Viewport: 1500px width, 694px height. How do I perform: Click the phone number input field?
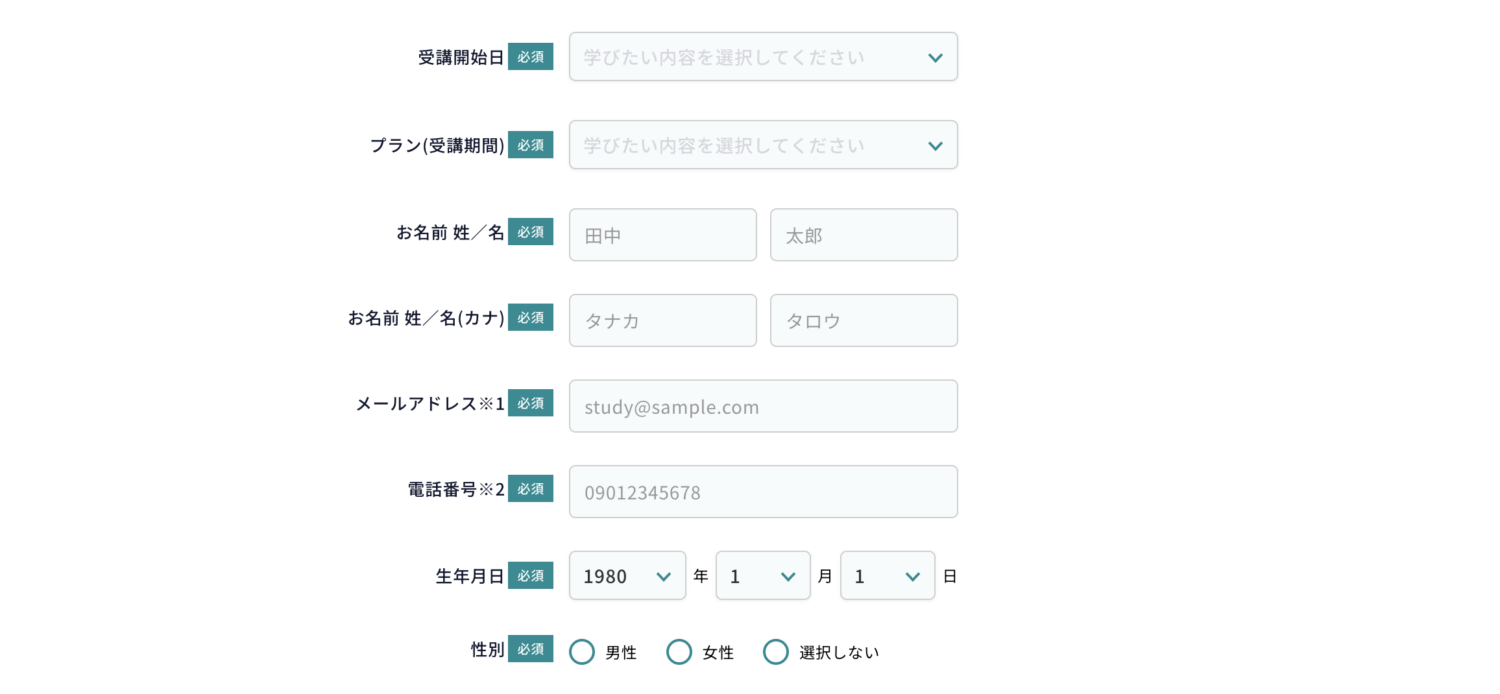(763, 491)
